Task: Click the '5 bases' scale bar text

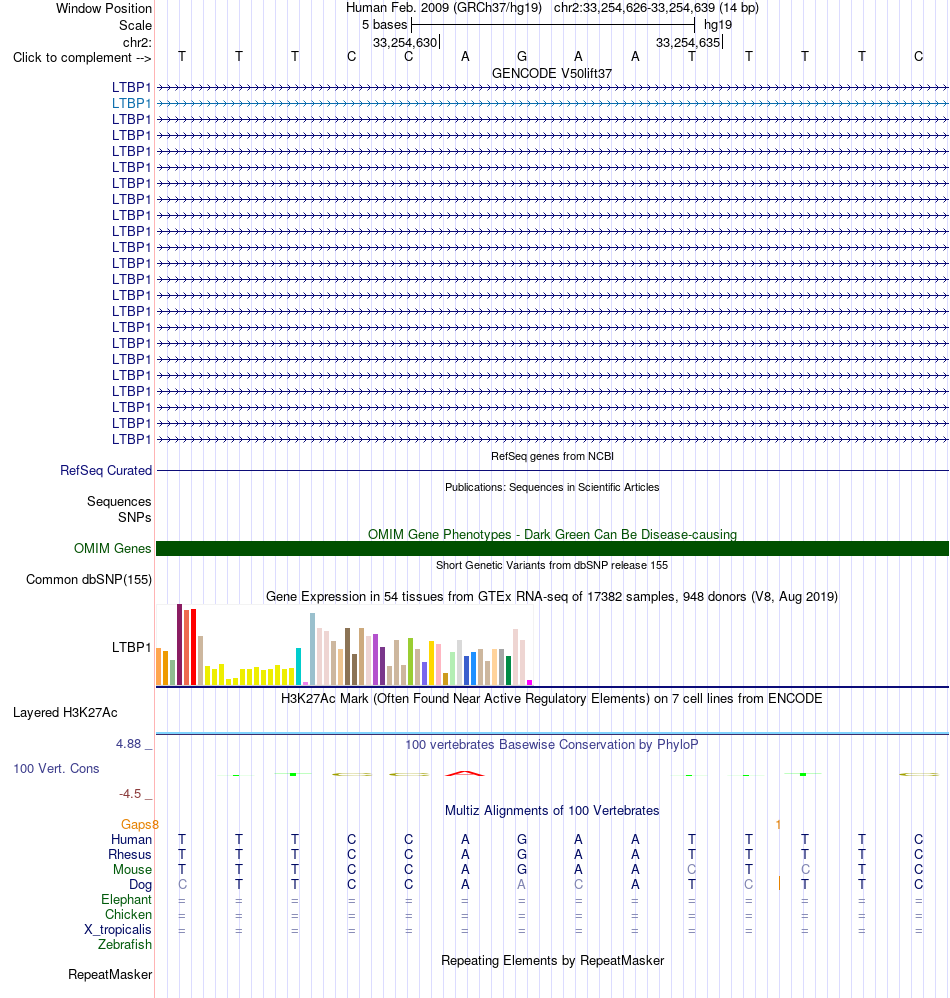Action: pos(384,25)
